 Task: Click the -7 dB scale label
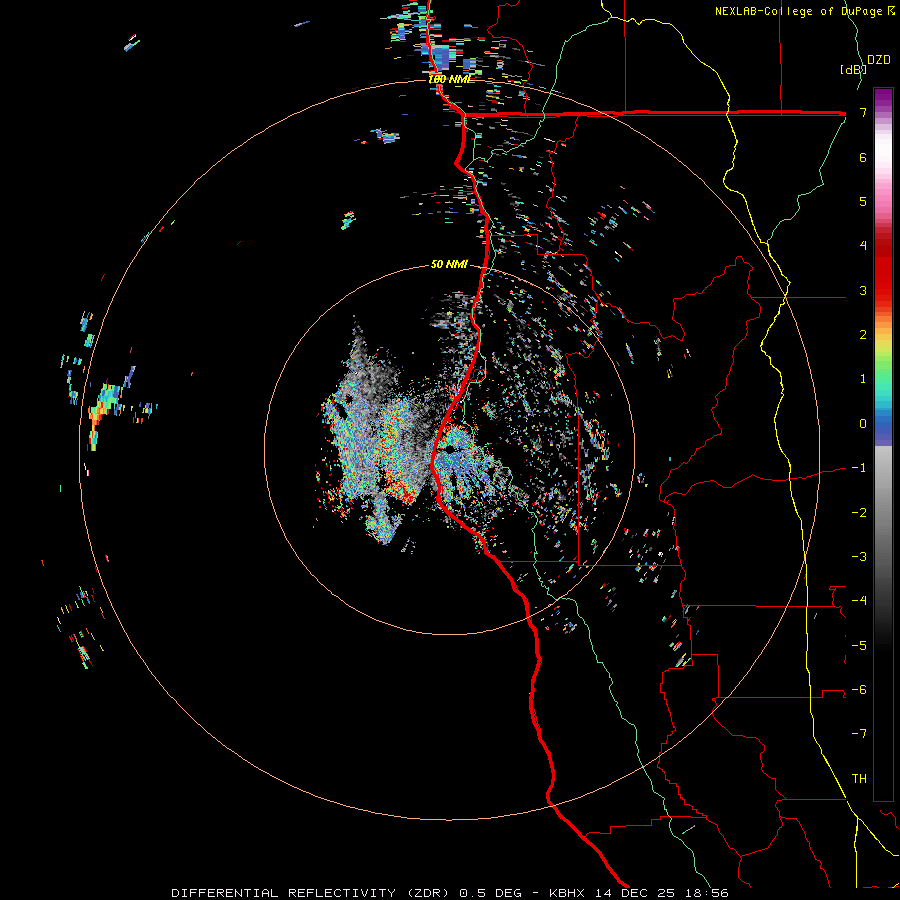point(859,734)
